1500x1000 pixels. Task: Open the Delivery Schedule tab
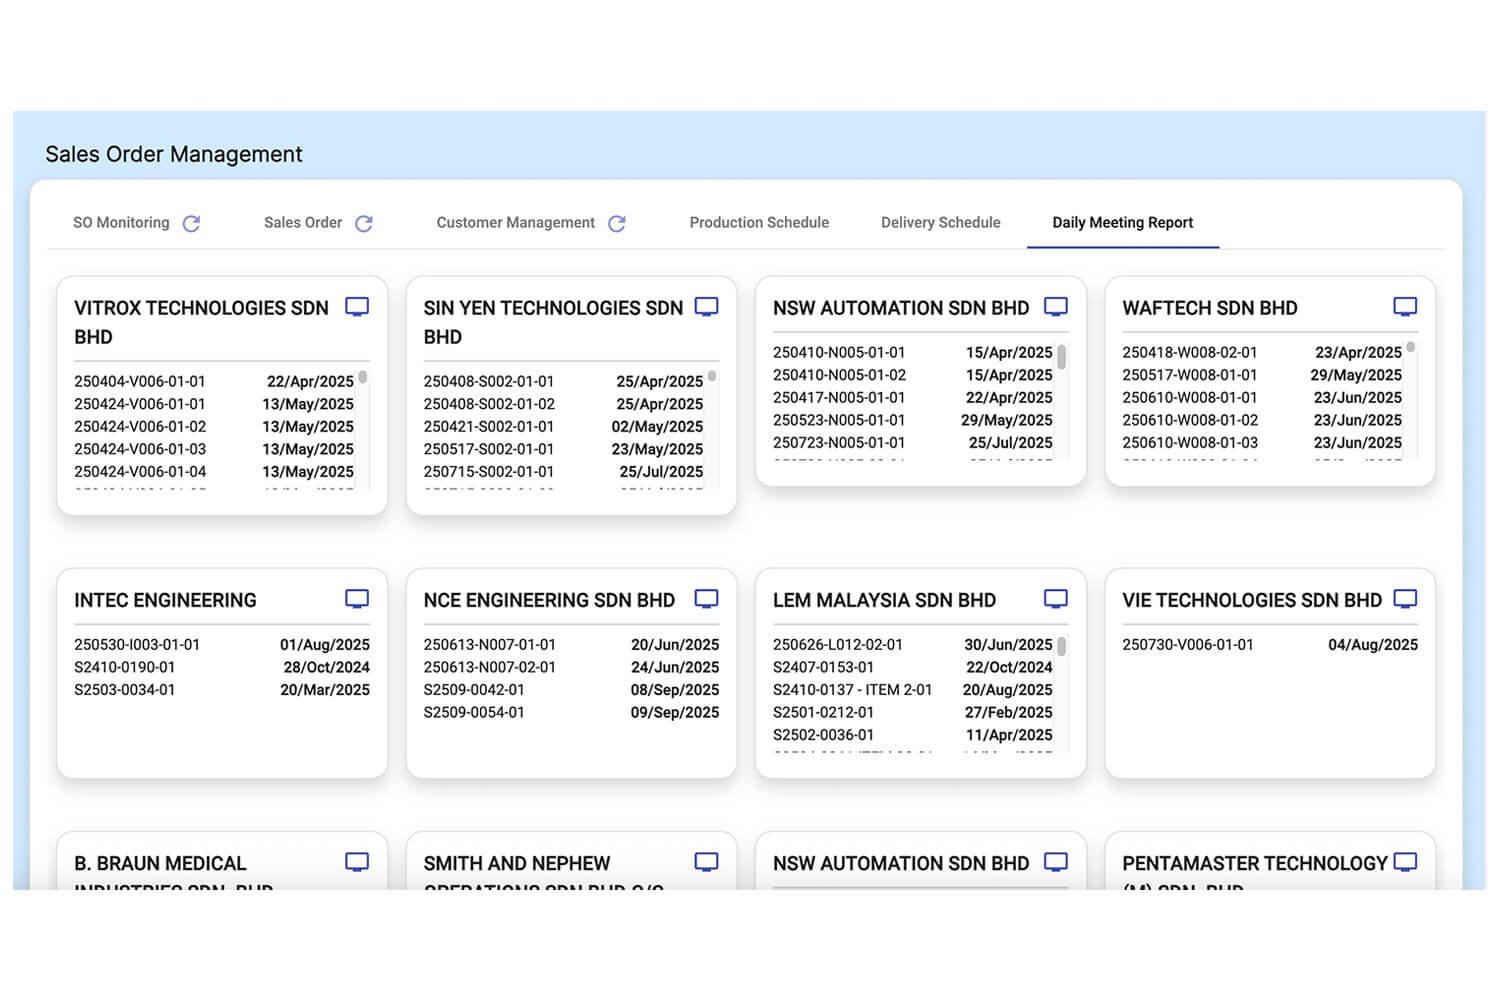pyautogui.click(x=940, y=223)
